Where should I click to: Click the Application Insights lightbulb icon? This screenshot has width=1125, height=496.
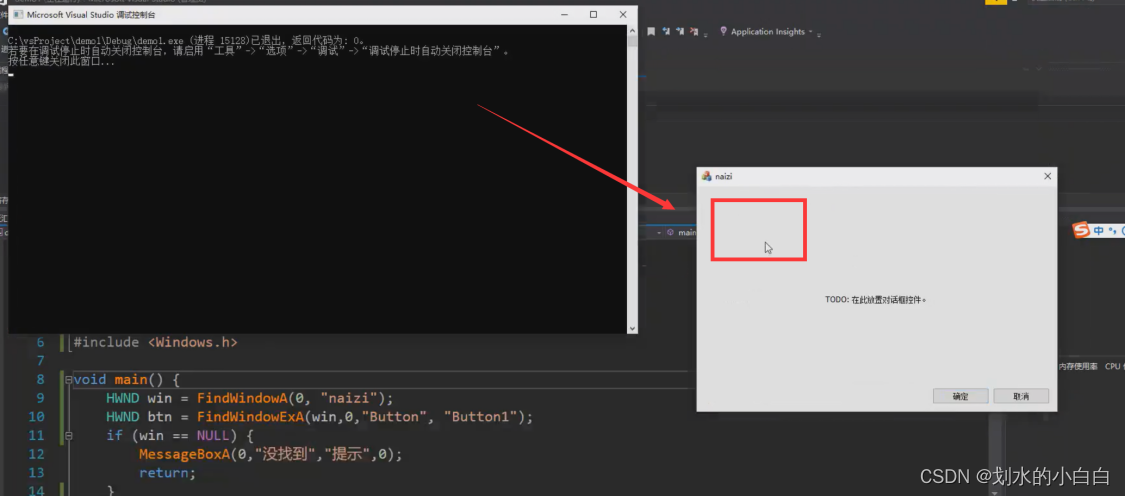click(723, 32)
